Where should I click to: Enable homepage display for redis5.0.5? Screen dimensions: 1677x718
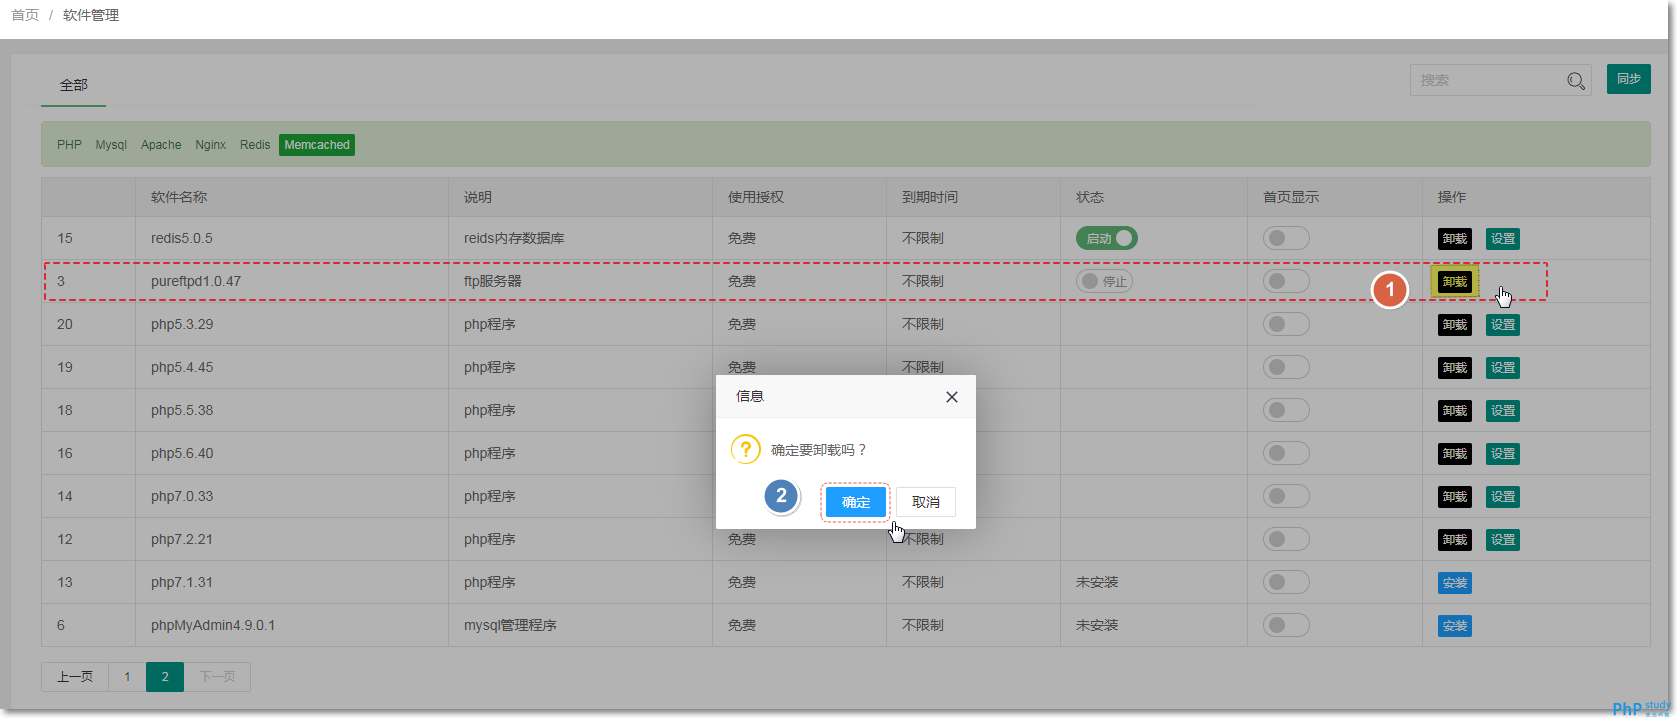pyautogui.click(x=1285, y=238)
